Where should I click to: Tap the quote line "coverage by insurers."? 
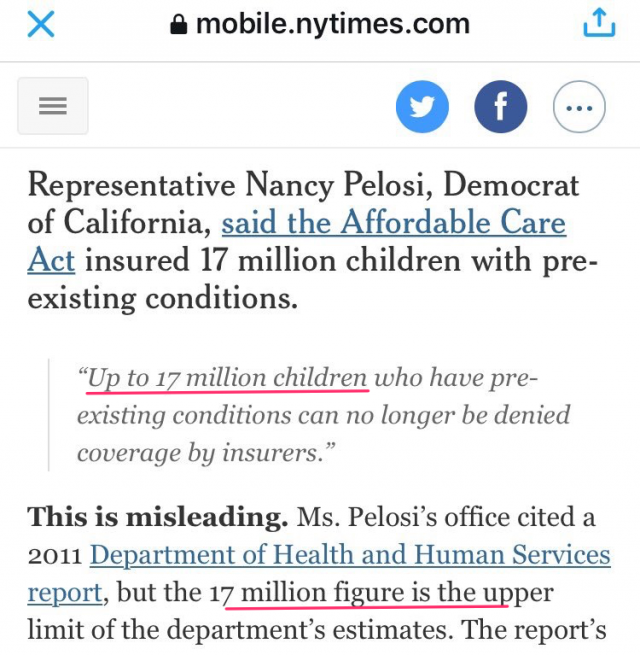[205, 451]
